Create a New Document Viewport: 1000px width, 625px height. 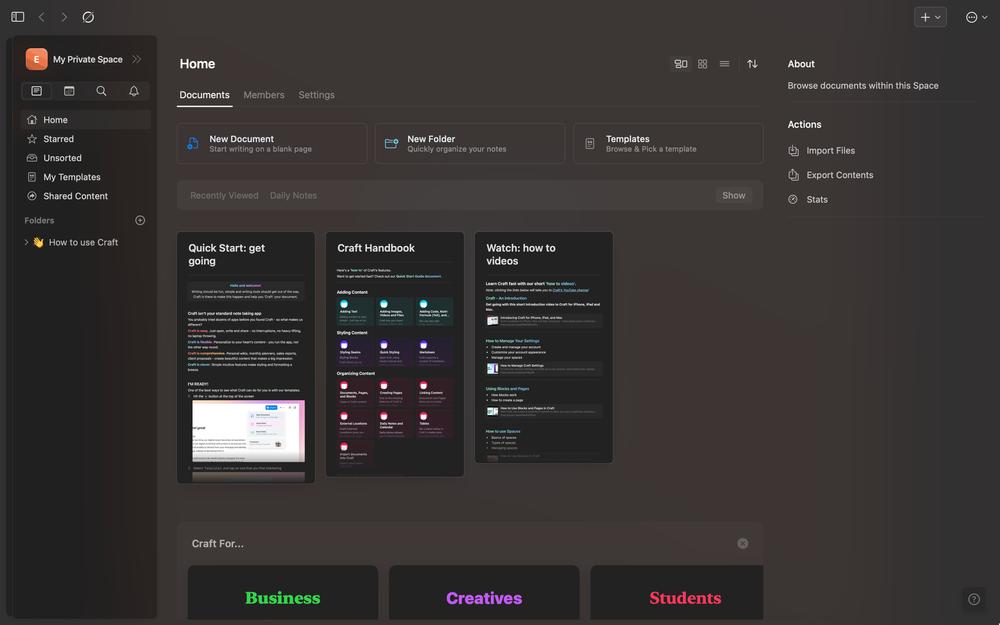click(x=272, y=143)
